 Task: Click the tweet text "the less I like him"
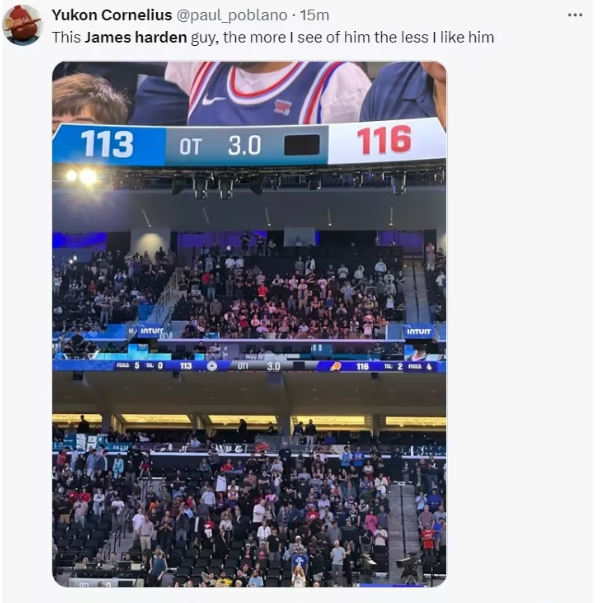(434, 38)
